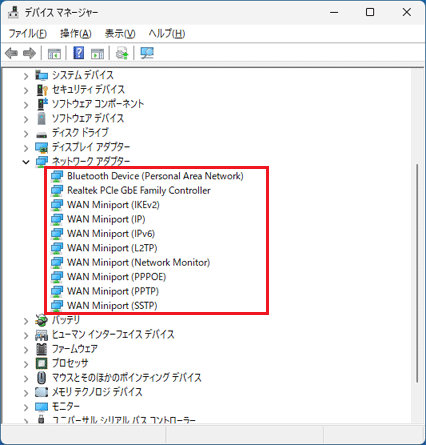Select the メモリ テクノロジ デバイス label

(97, 392)
